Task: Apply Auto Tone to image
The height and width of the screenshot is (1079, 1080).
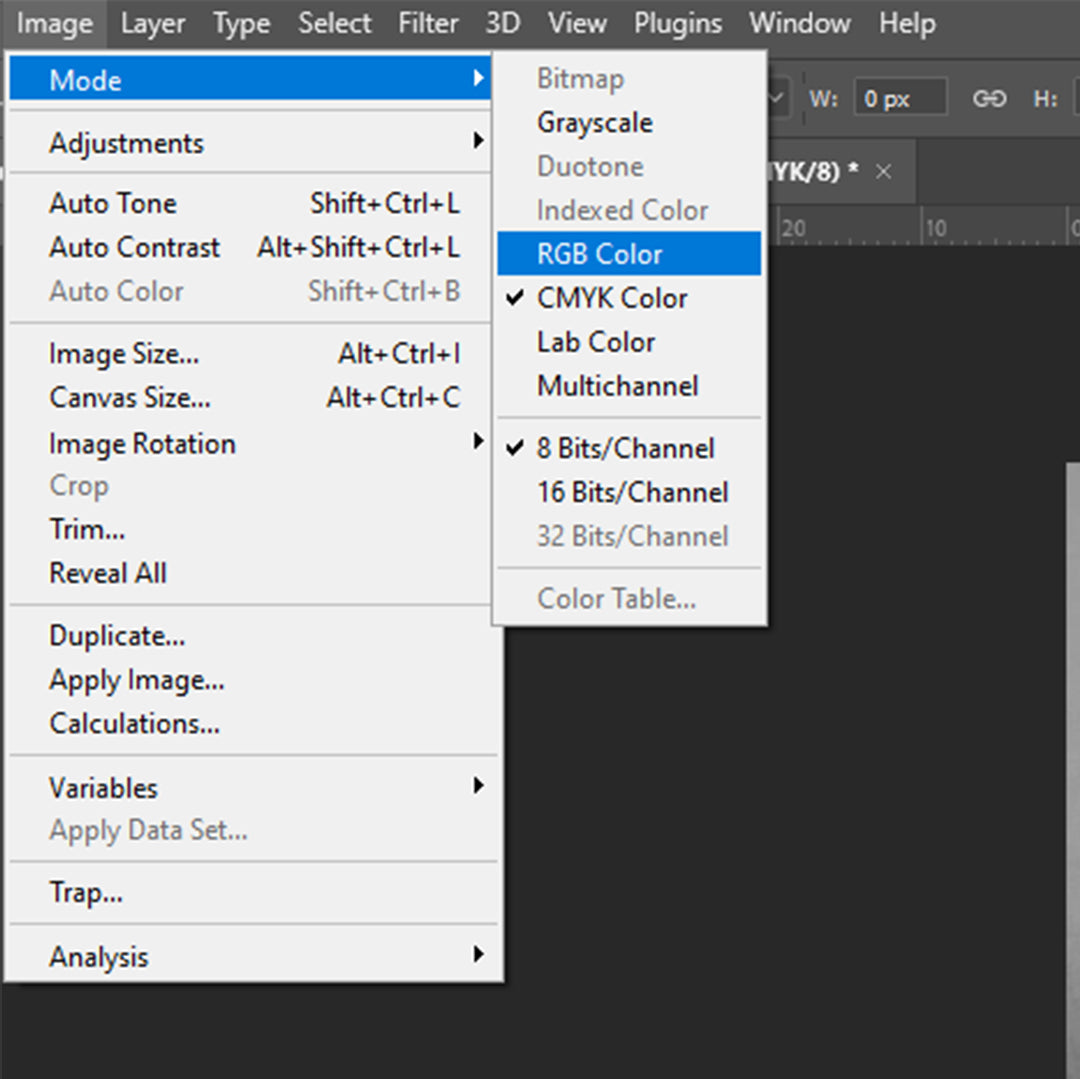Action: 113,203
